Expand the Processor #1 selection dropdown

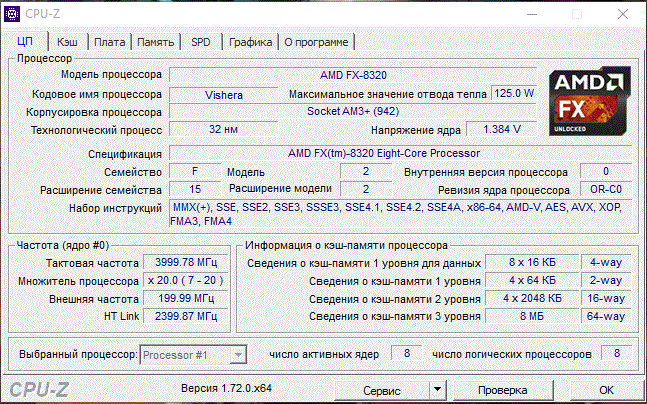pyautogui.click(x=237, y=355)
